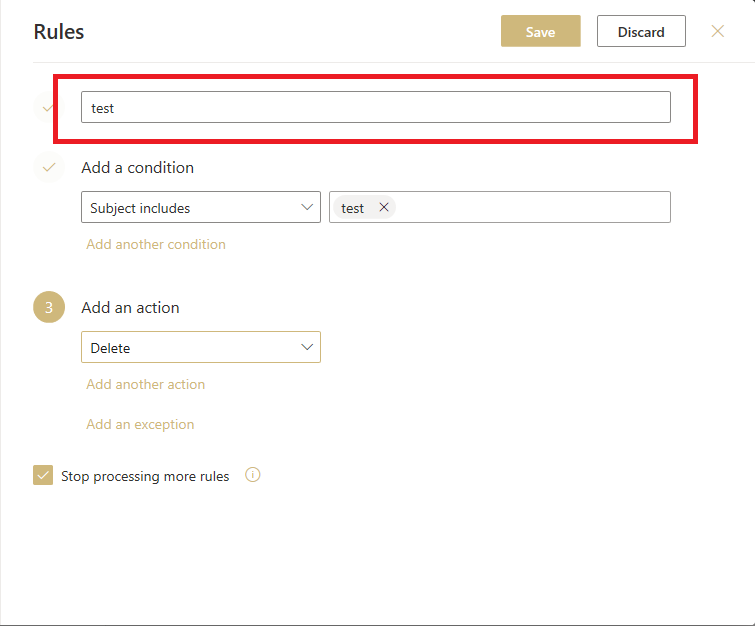Open the Delete action dropdown

(x=201, y=347)
